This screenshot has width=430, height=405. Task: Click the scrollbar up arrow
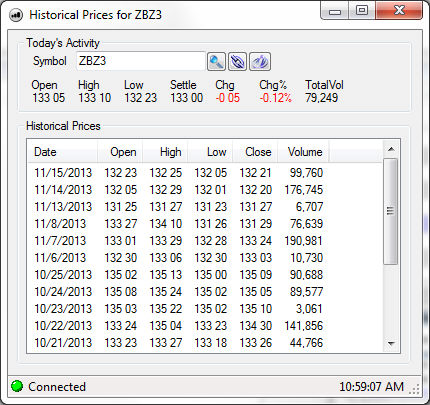[391, 149]
